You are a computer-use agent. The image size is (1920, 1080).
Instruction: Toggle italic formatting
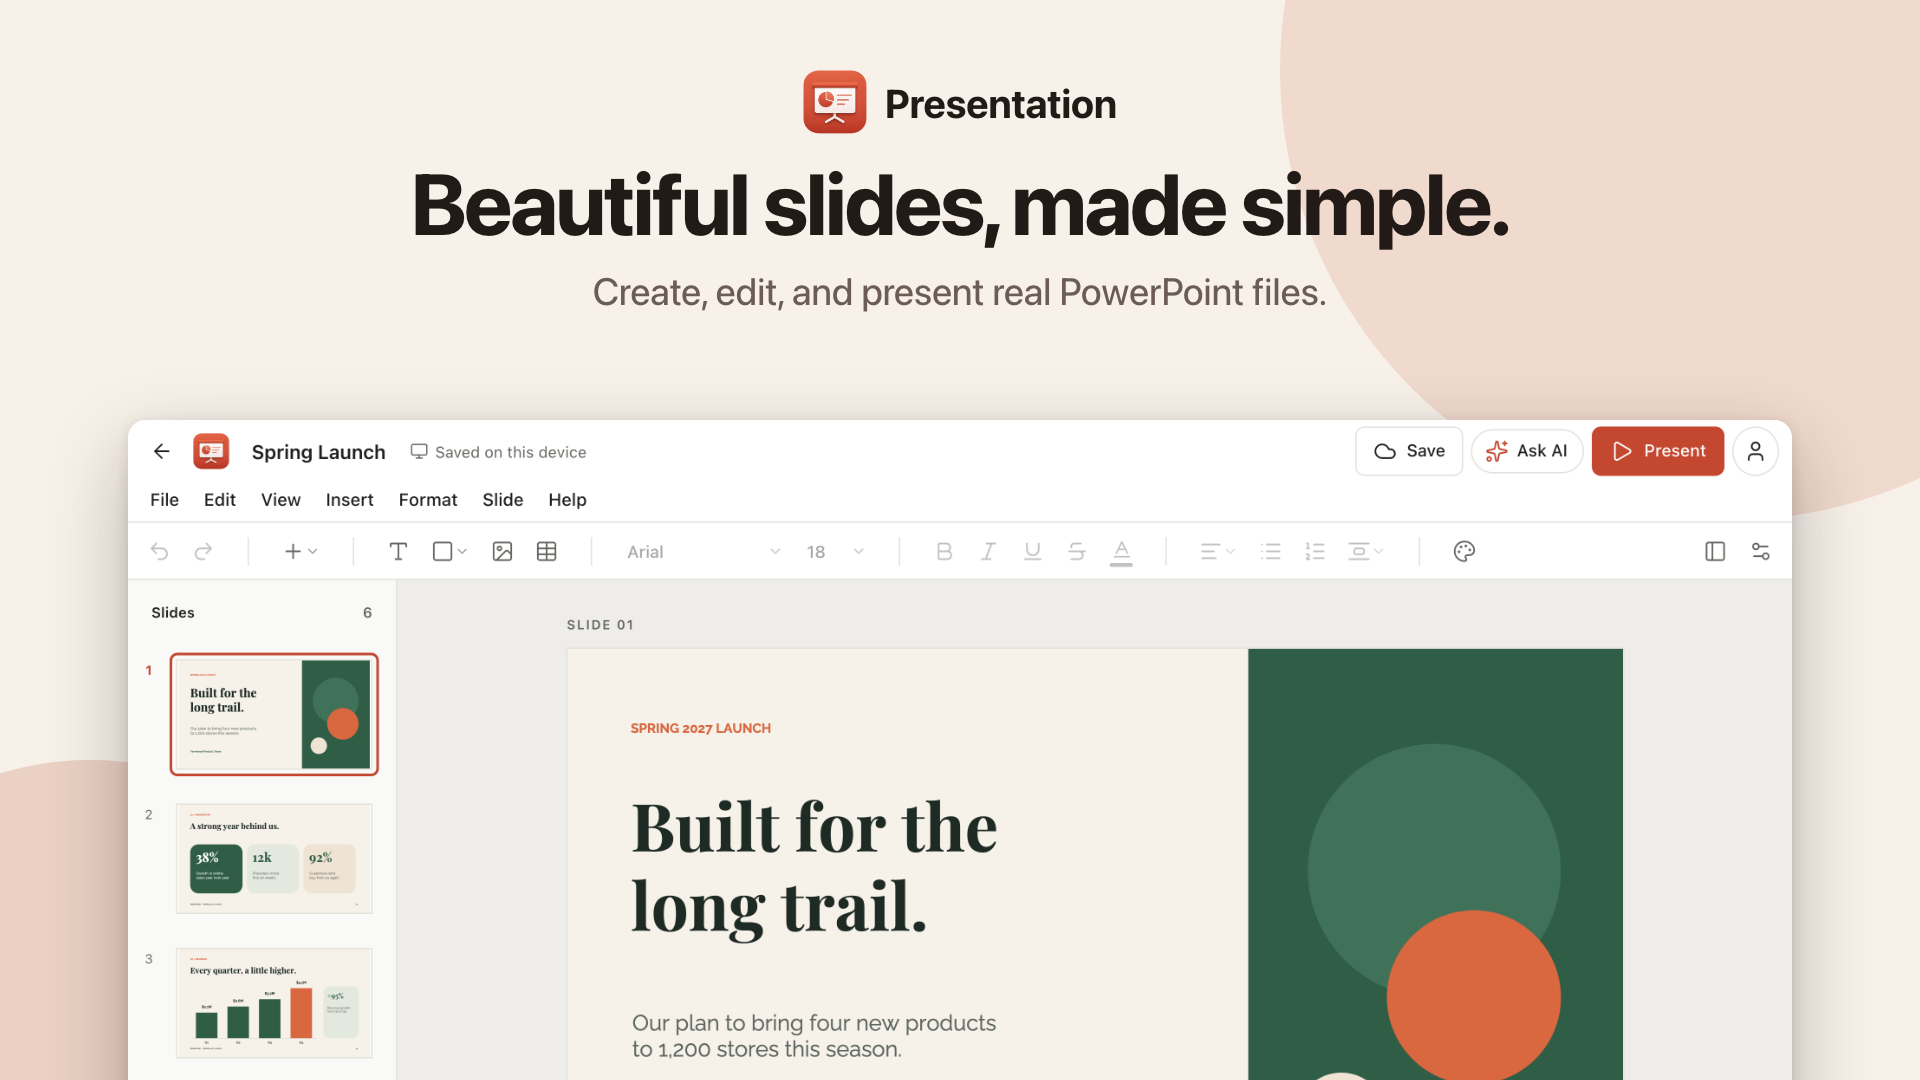(x=988, y=551)
